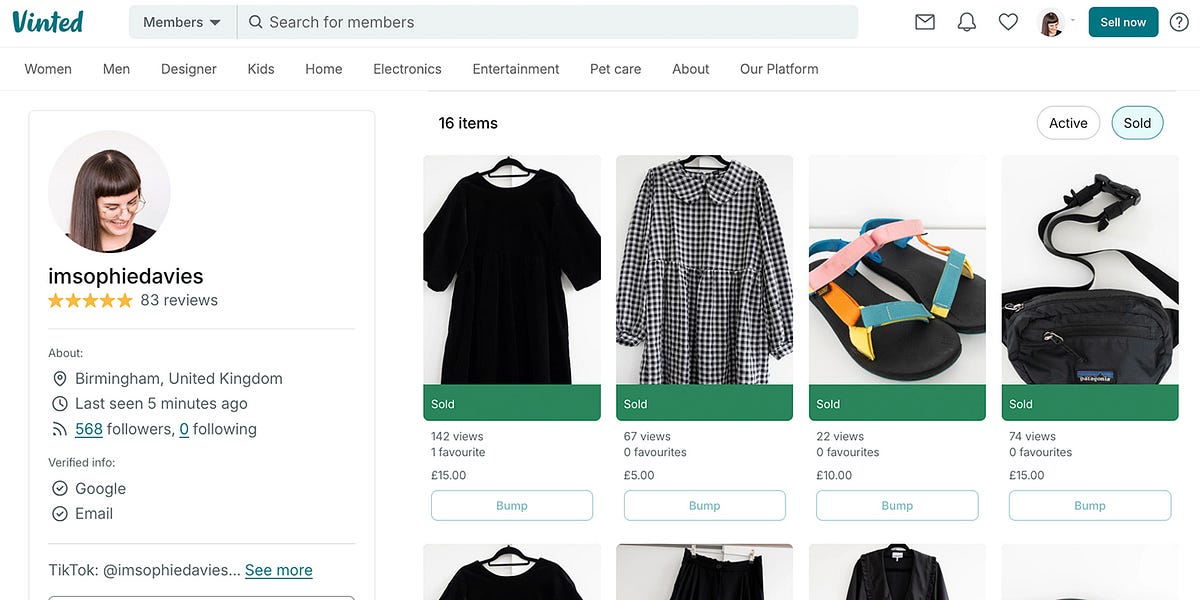
Task: Click the broadcast icon beside followers count
Action: pos(60,428)
